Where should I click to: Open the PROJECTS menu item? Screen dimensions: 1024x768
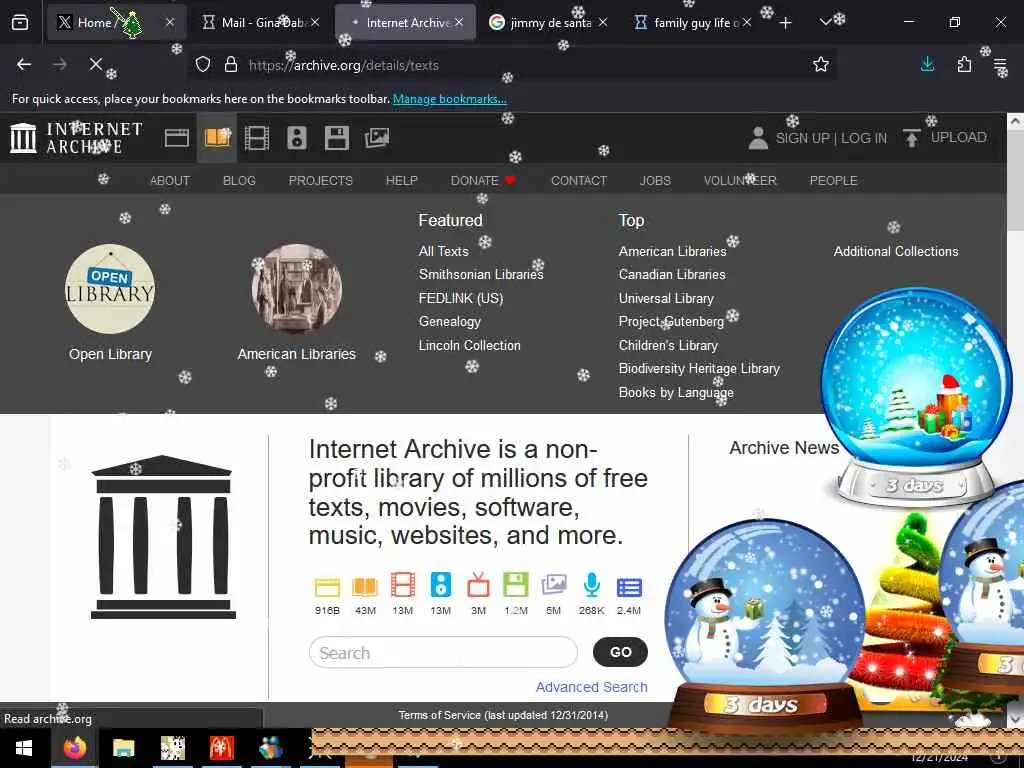click(321, 181)
